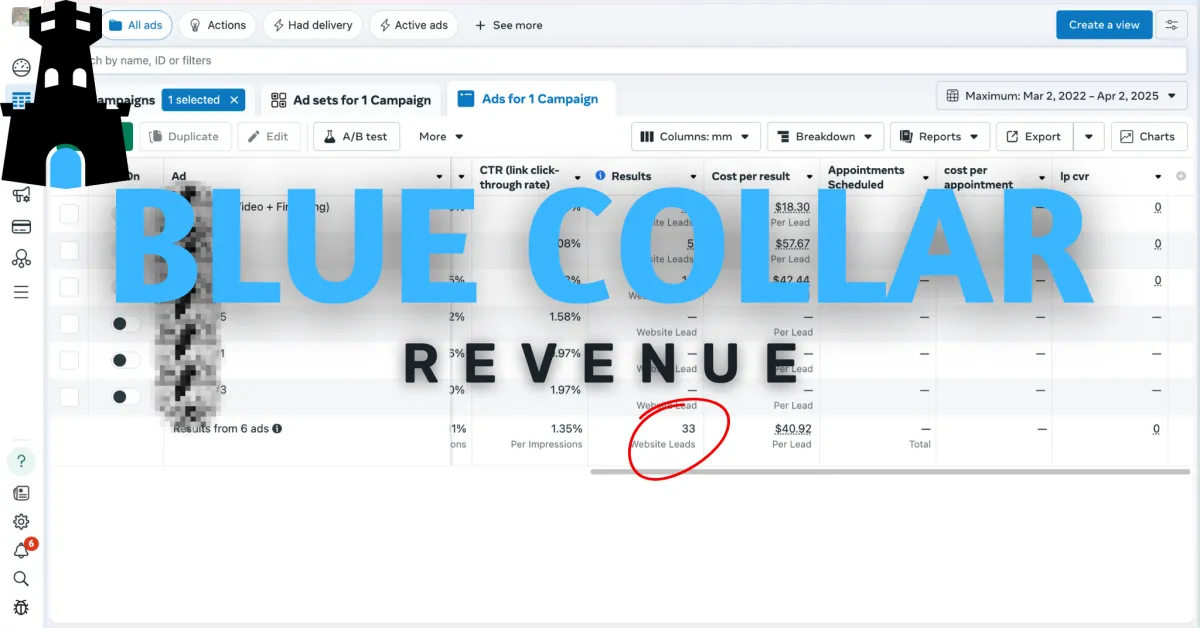1200x628 pixels.
Task: Open the Reports dropdown
Action: 940,137
